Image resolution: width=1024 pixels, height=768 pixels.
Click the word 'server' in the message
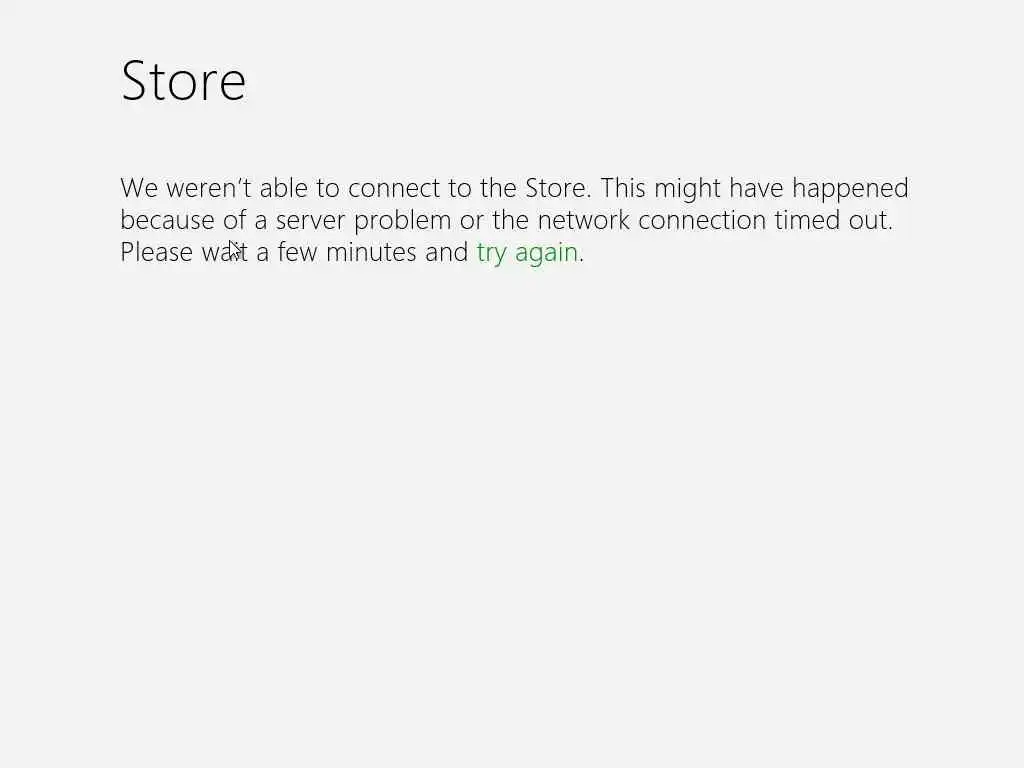point(310,221)
